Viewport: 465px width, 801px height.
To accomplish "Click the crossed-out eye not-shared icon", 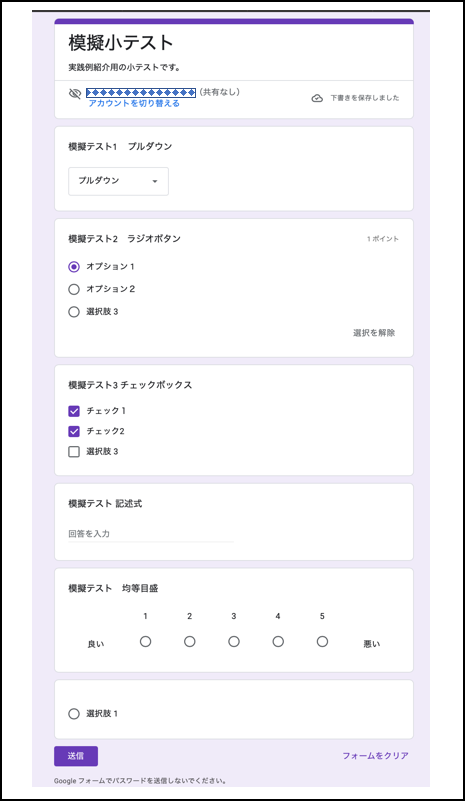I will (75, 93).
